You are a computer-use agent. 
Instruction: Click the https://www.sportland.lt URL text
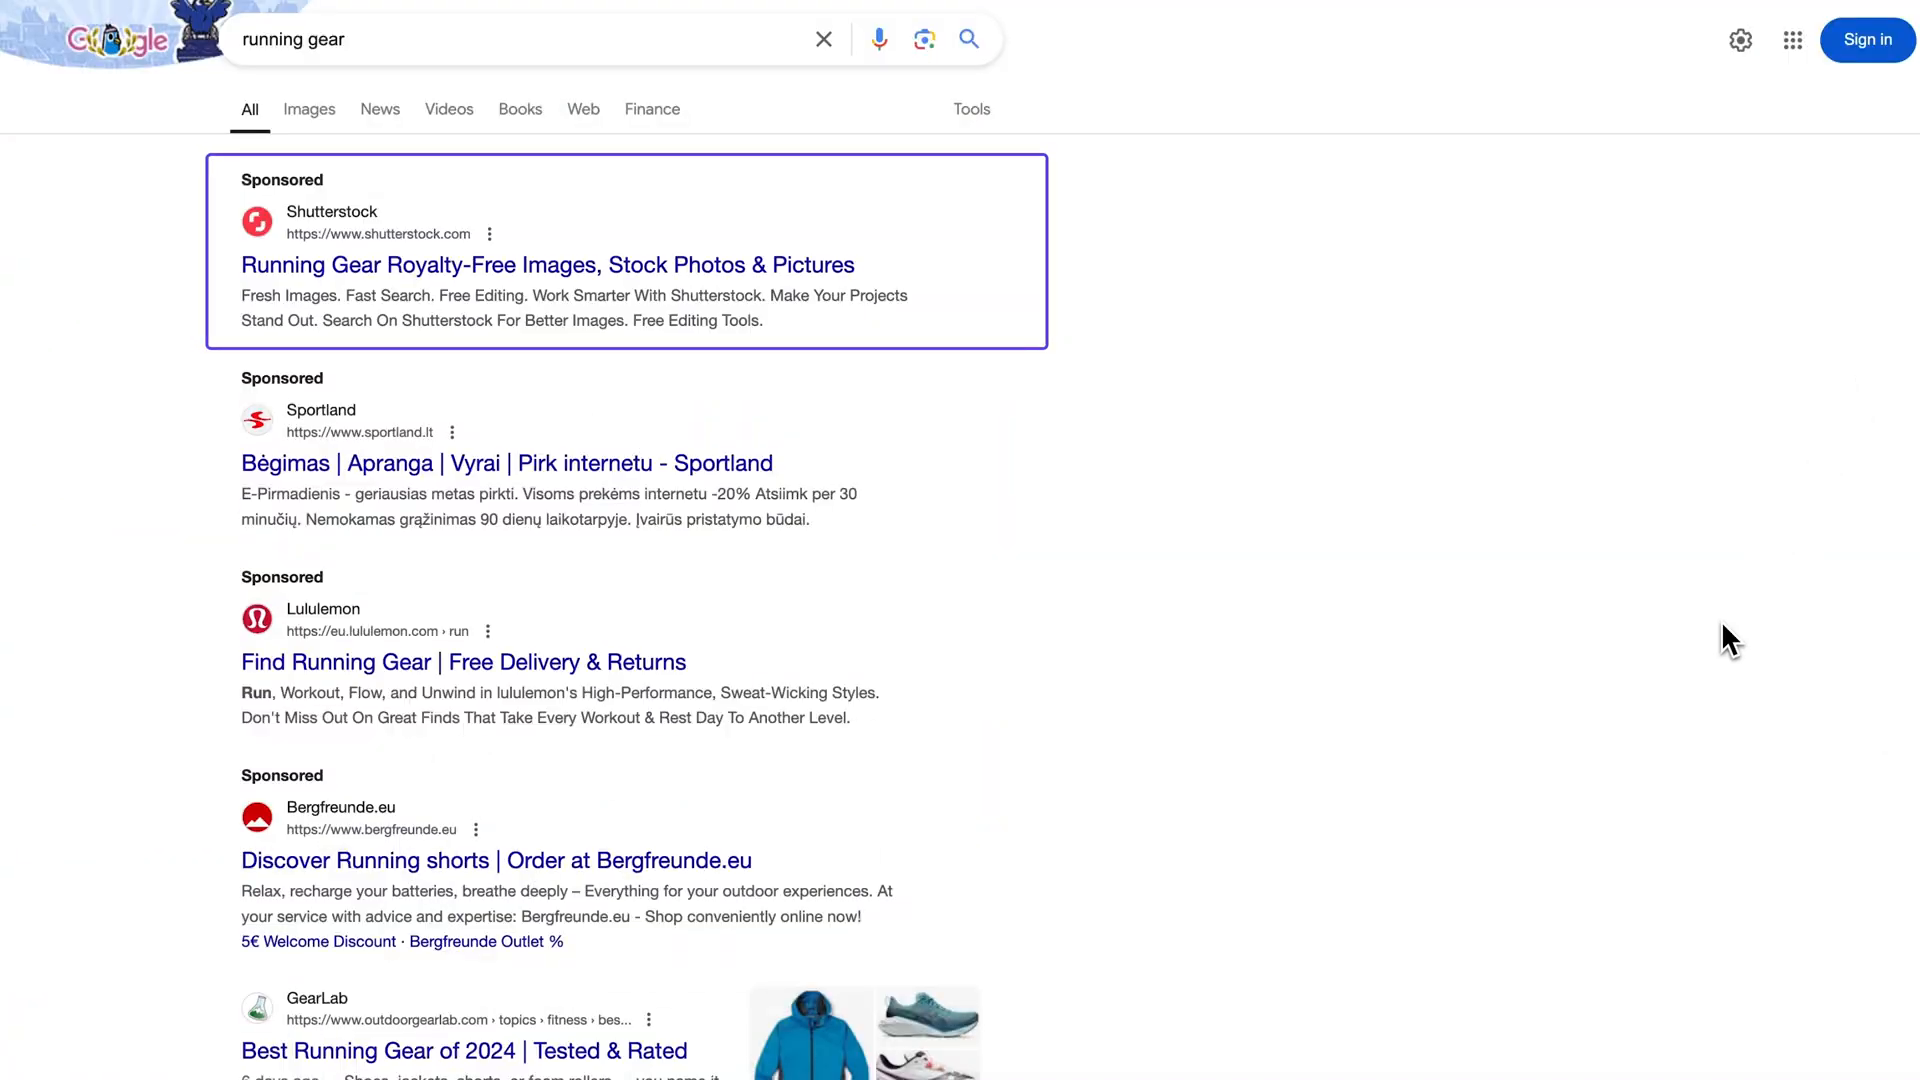point(360,432)
